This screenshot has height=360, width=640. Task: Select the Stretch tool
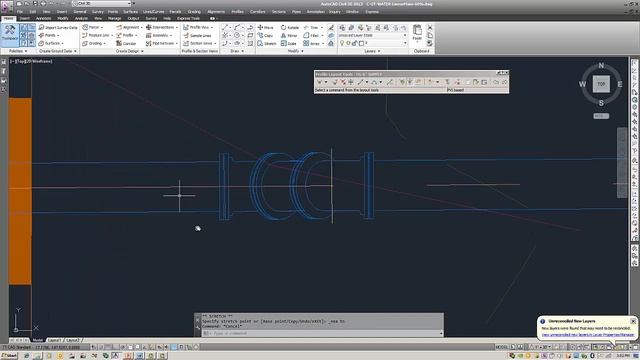[x=267, y=43]
